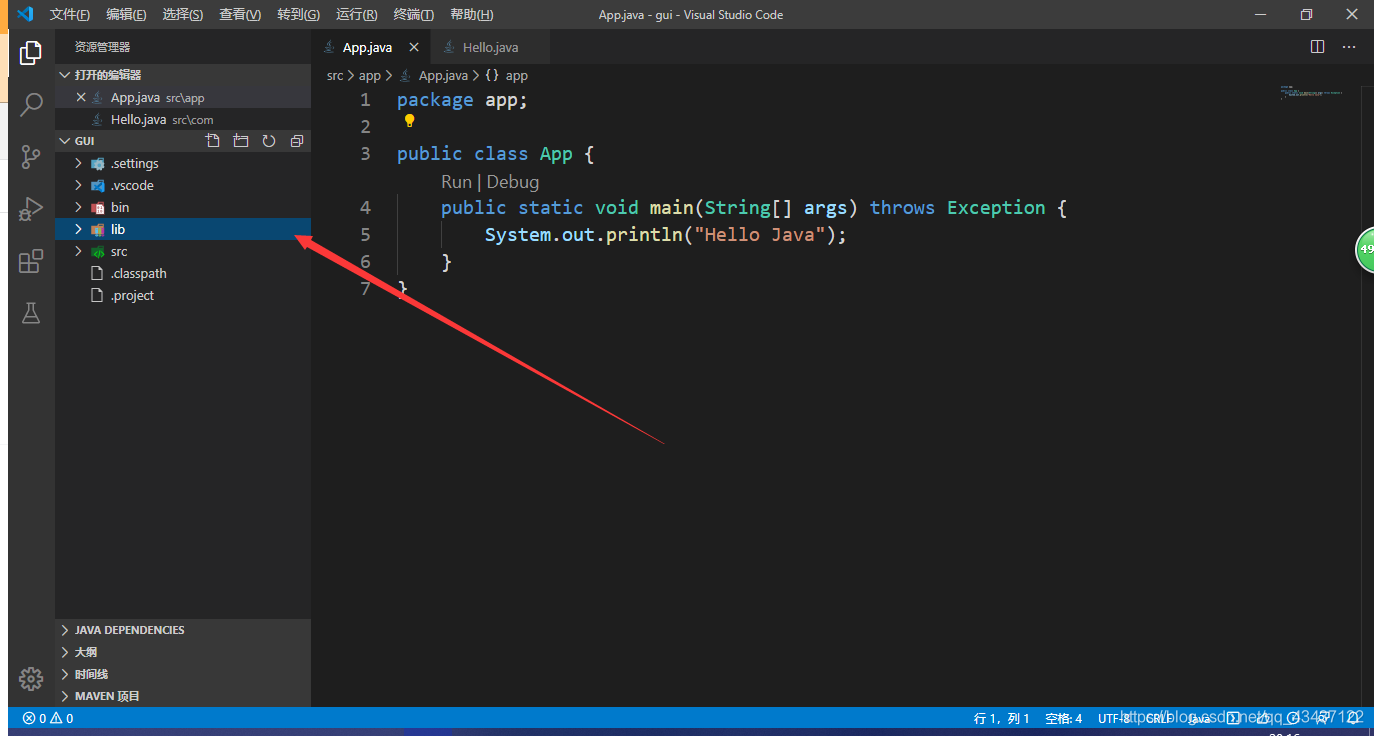1374x736 pixels.
Task: Close App.java in open editors list
Action: pos(81,97)
